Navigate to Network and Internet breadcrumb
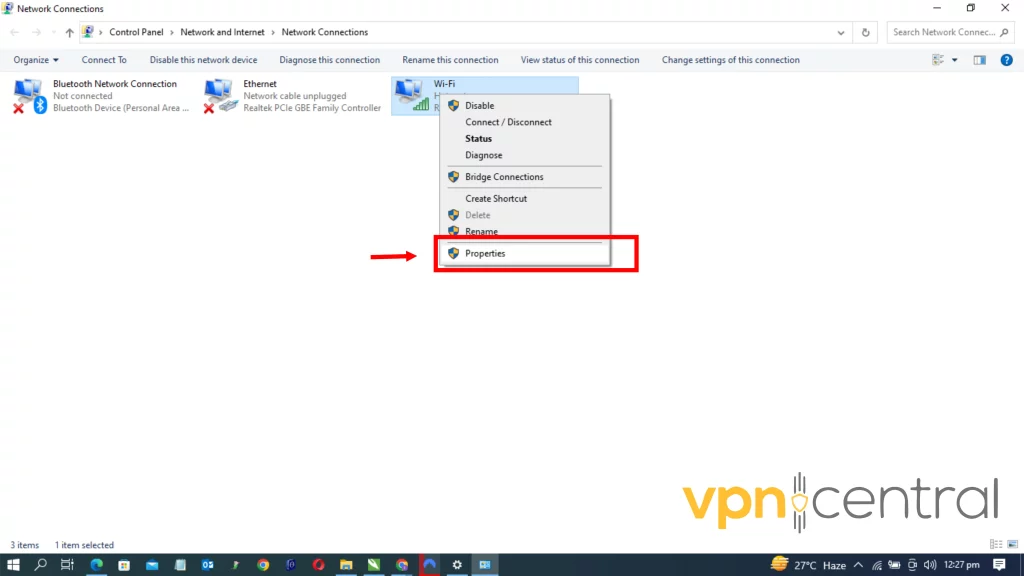 (222, 31)
